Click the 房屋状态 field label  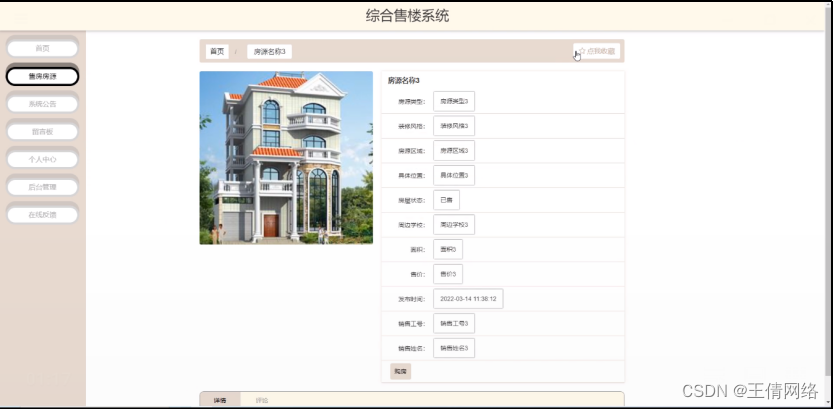click(x=412, y=201)
